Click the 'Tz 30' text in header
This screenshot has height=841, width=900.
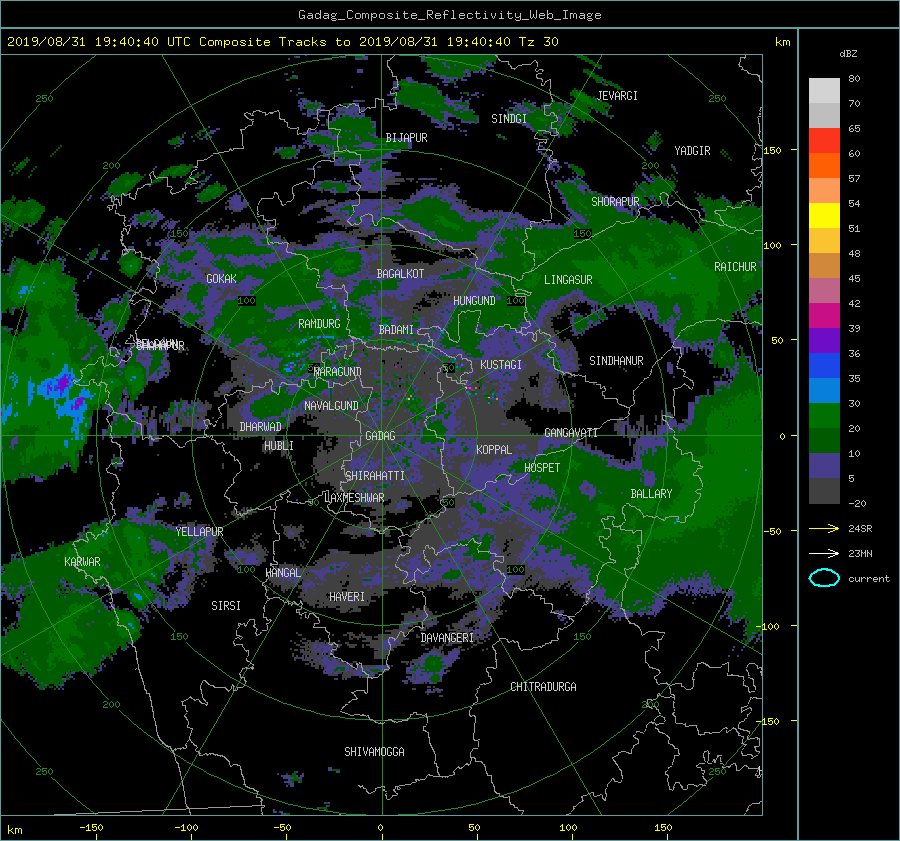[x=538, y=41]
